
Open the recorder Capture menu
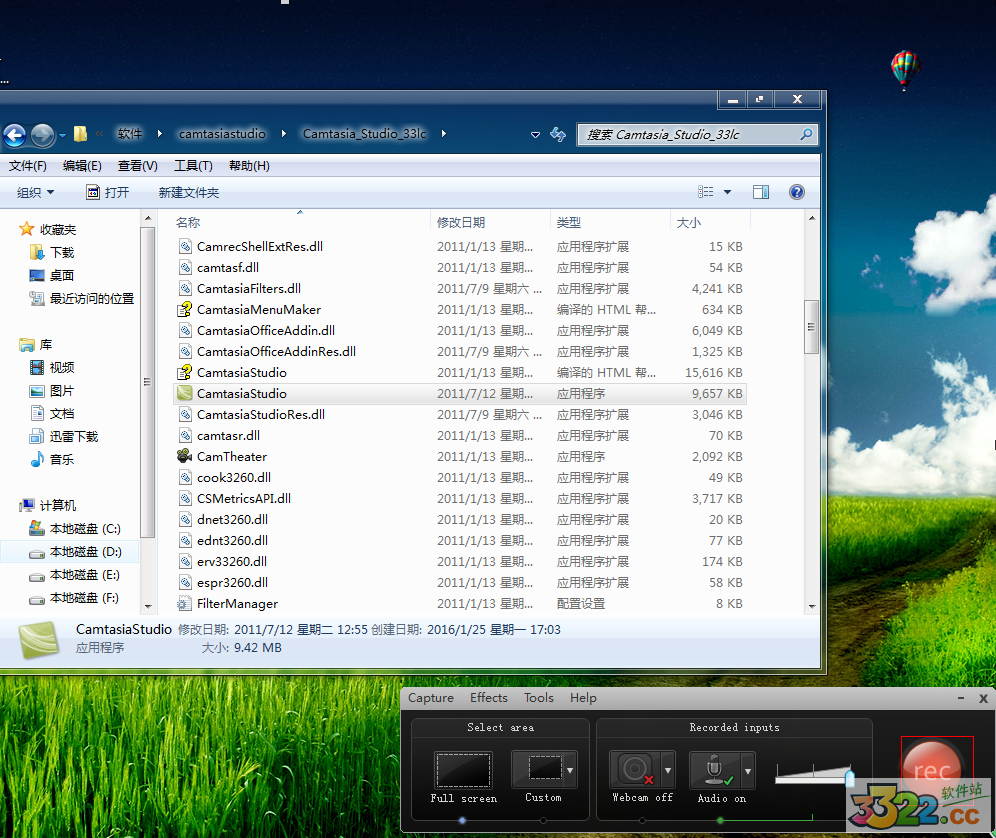(431, 698)
